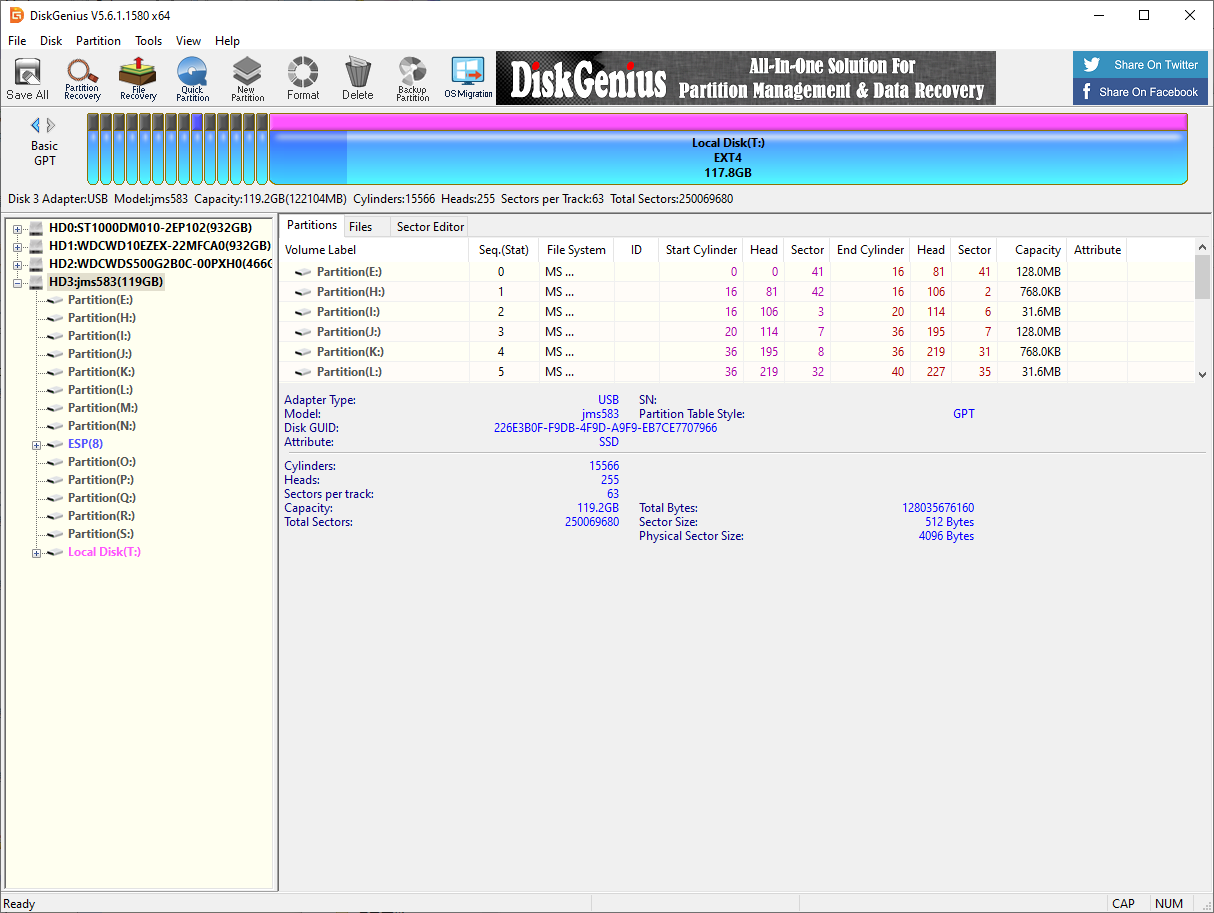The width and height of the screenshot is (1214, 913).
Task: Expand the HD0 ST1000DM010 disk node
Action: [18, 229]
